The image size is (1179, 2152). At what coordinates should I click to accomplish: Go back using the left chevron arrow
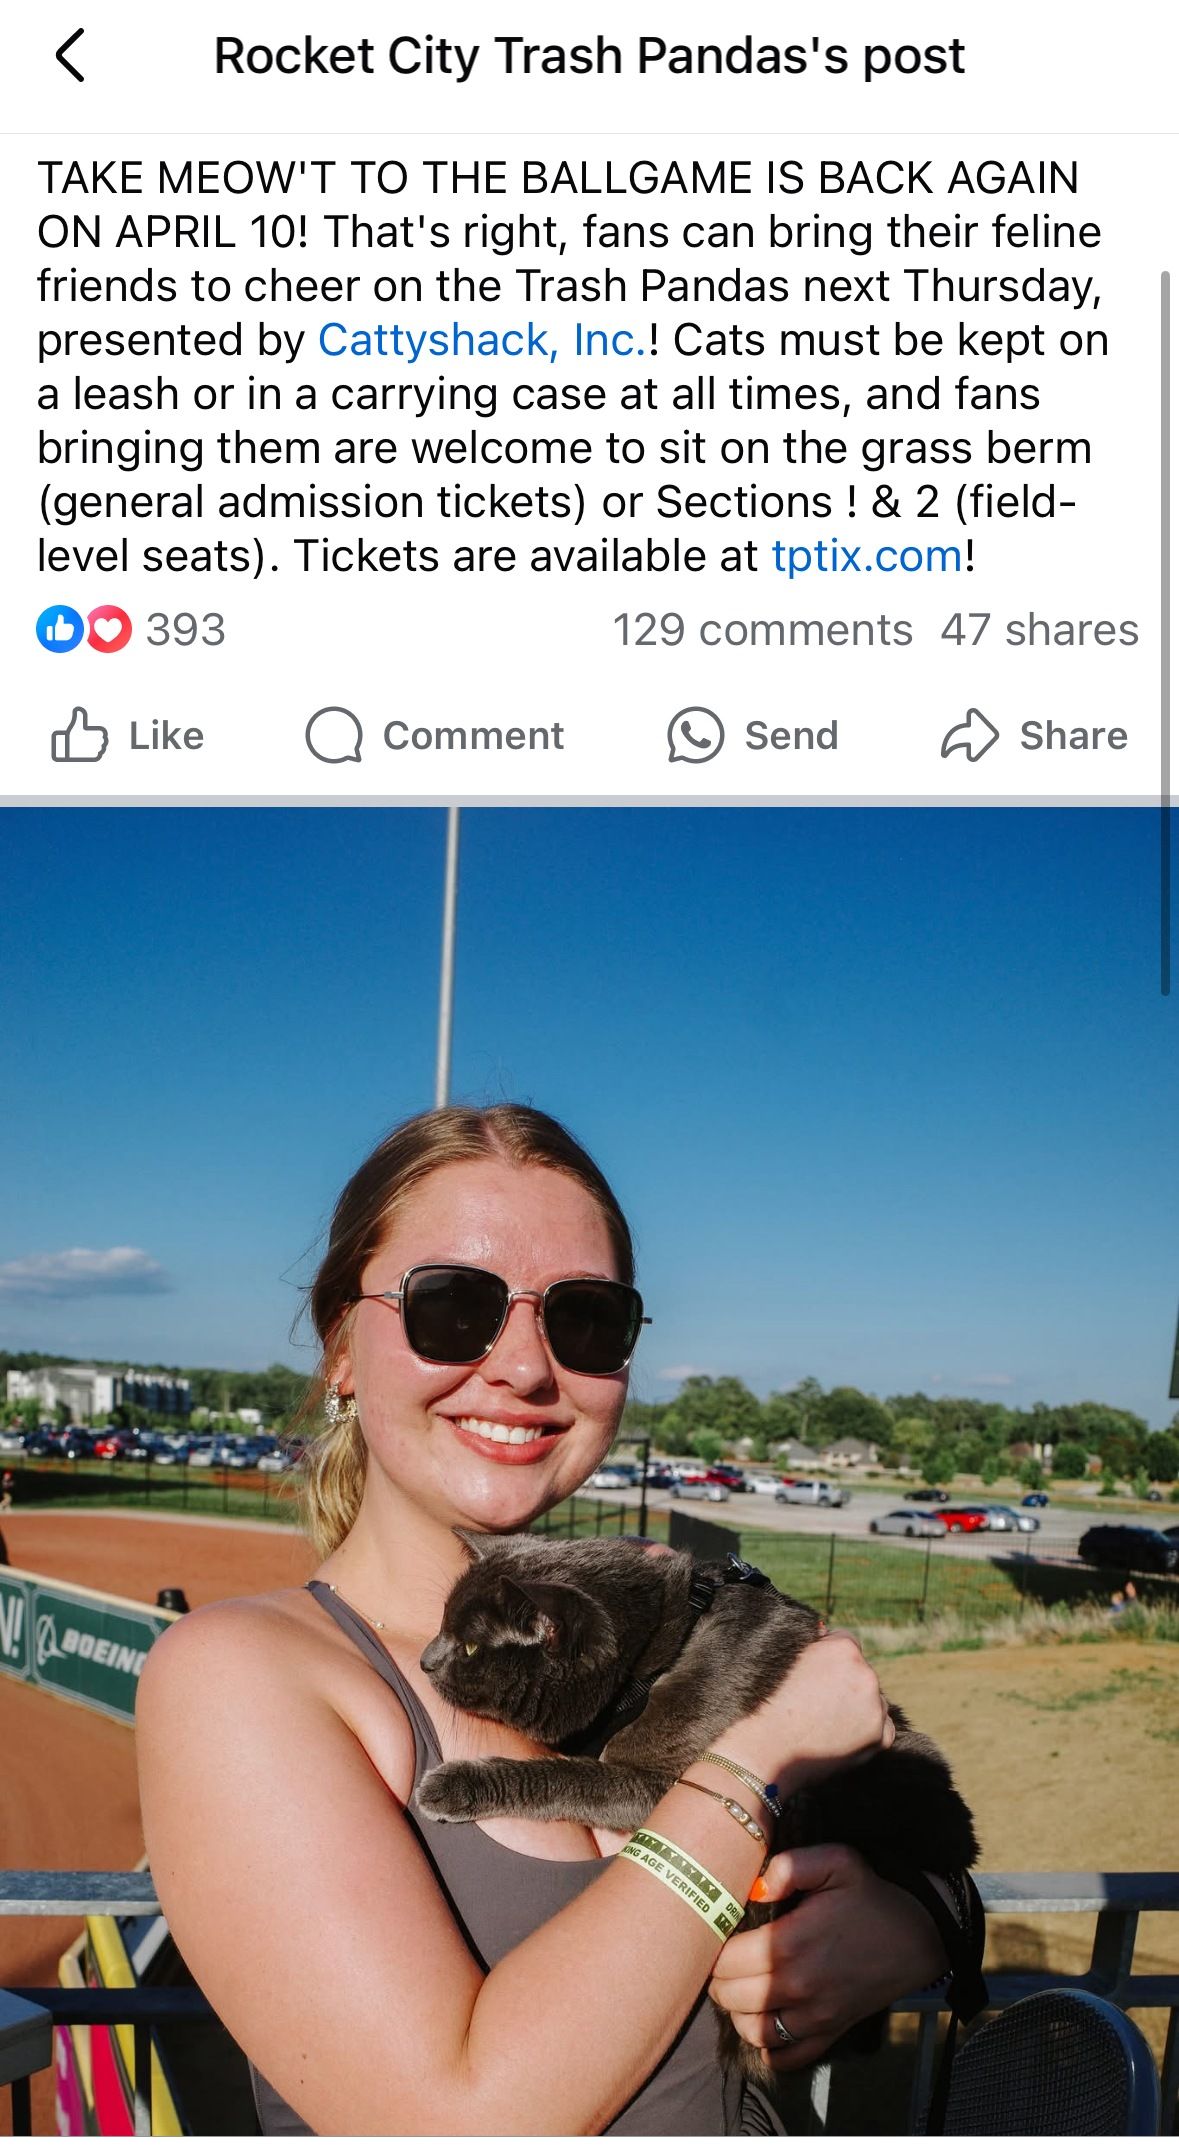coord(69,55)
